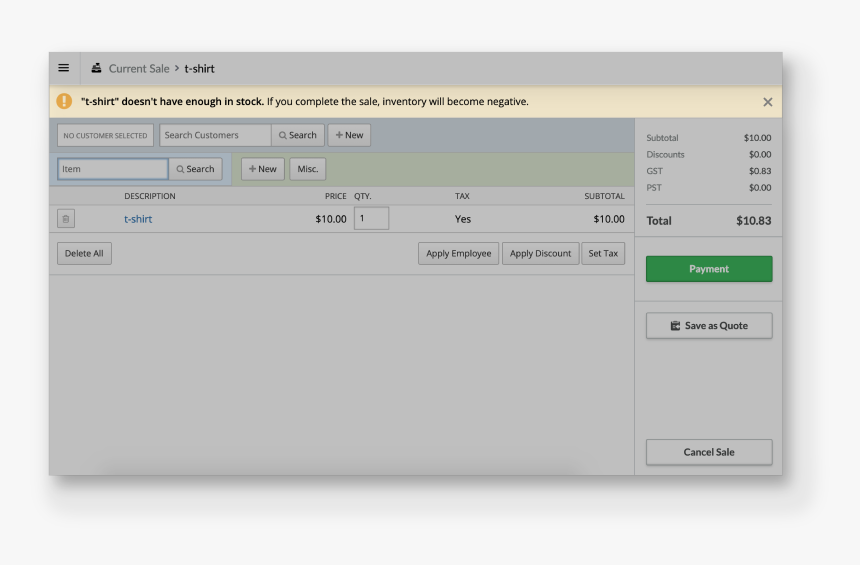Click the SUBTOTAL column header
Image resolution: width=860 pixels, height=565 pixels.
(x=604, y=196)
